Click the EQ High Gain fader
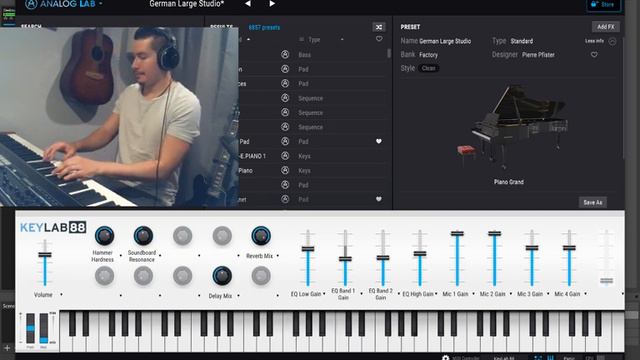The height and width of the screenshot is (360, 640). 420,253
